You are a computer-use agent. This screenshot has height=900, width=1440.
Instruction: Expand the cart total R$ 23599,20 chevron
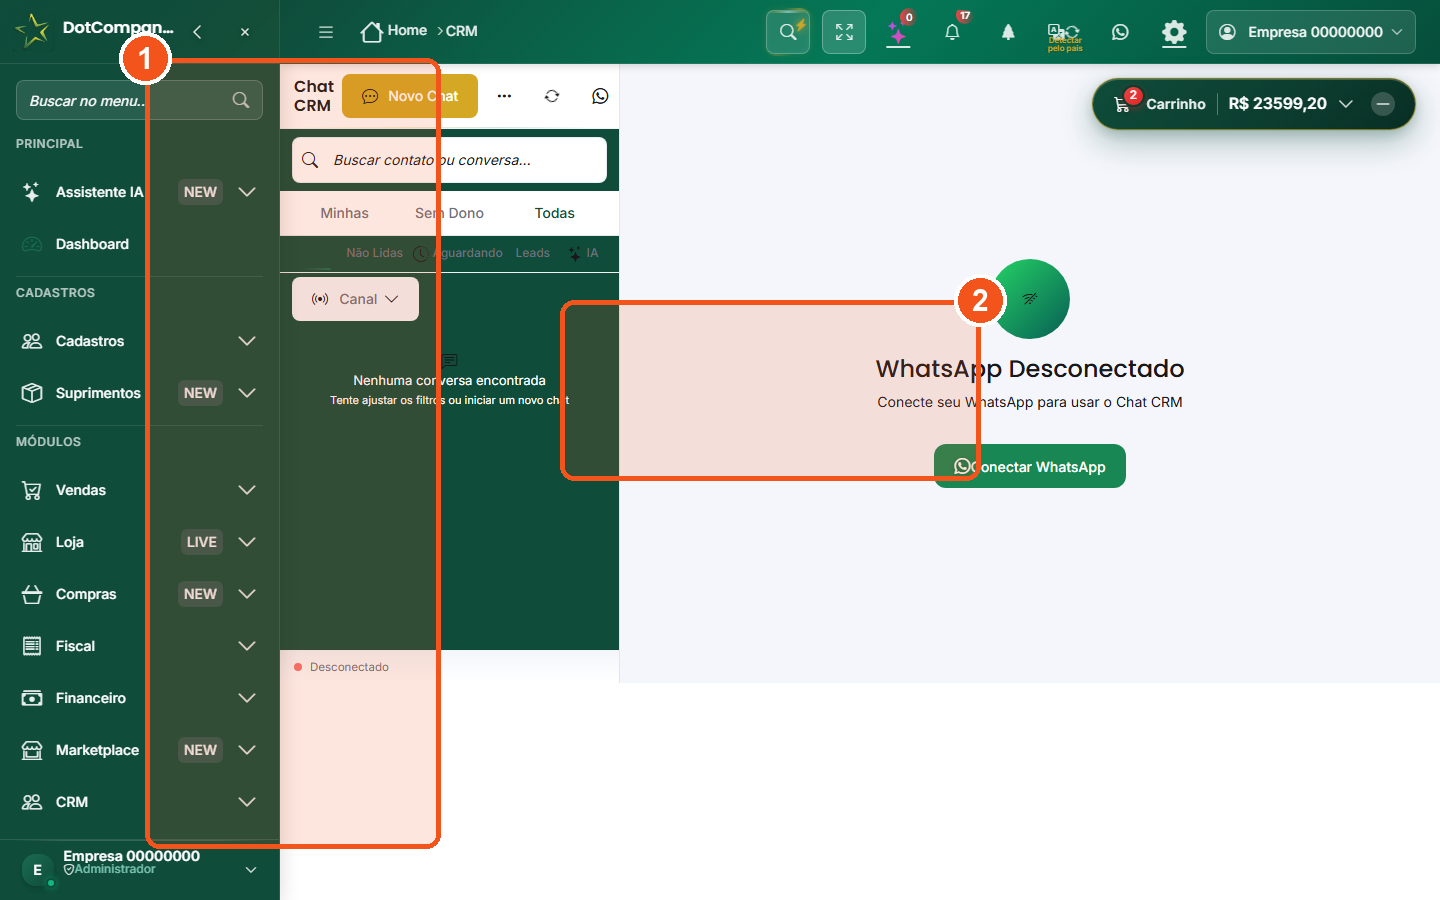pyautogui.click(x=1346, y=104)
